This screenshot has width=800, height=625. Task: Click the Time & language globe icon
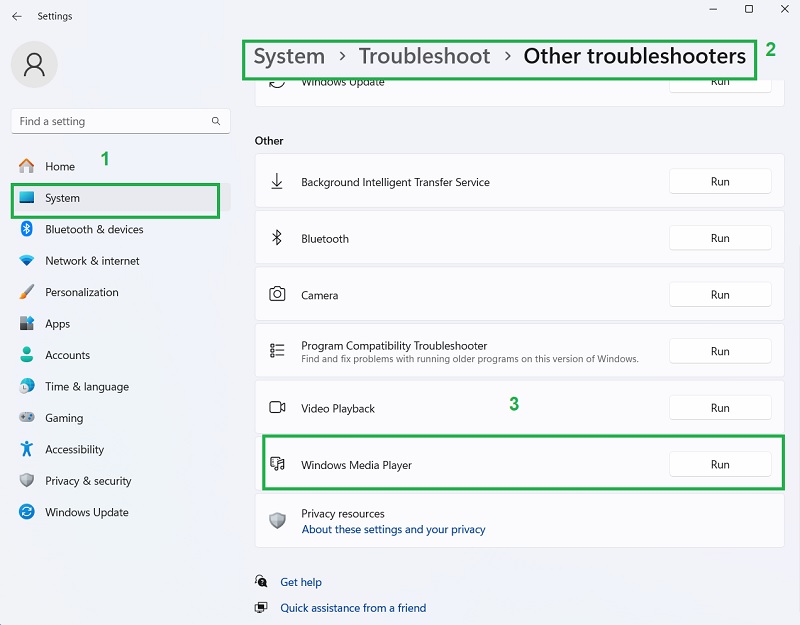tap(27, 386)
